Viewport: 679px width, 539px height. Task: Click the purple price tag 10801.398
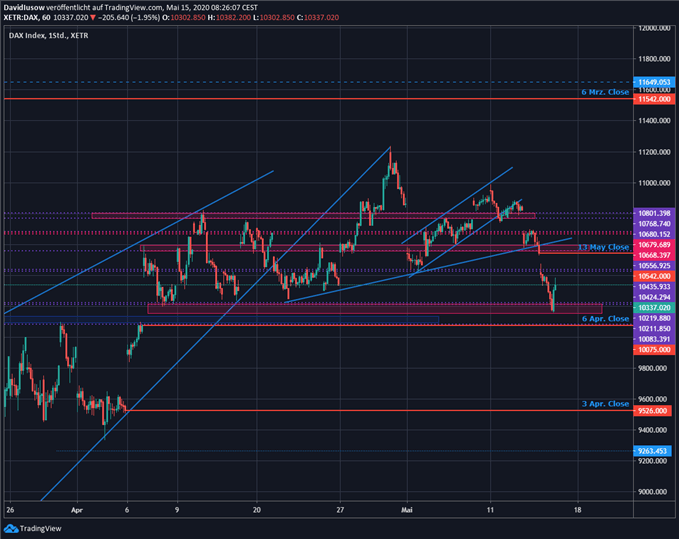pyautogui.click(x=653, y=213)
